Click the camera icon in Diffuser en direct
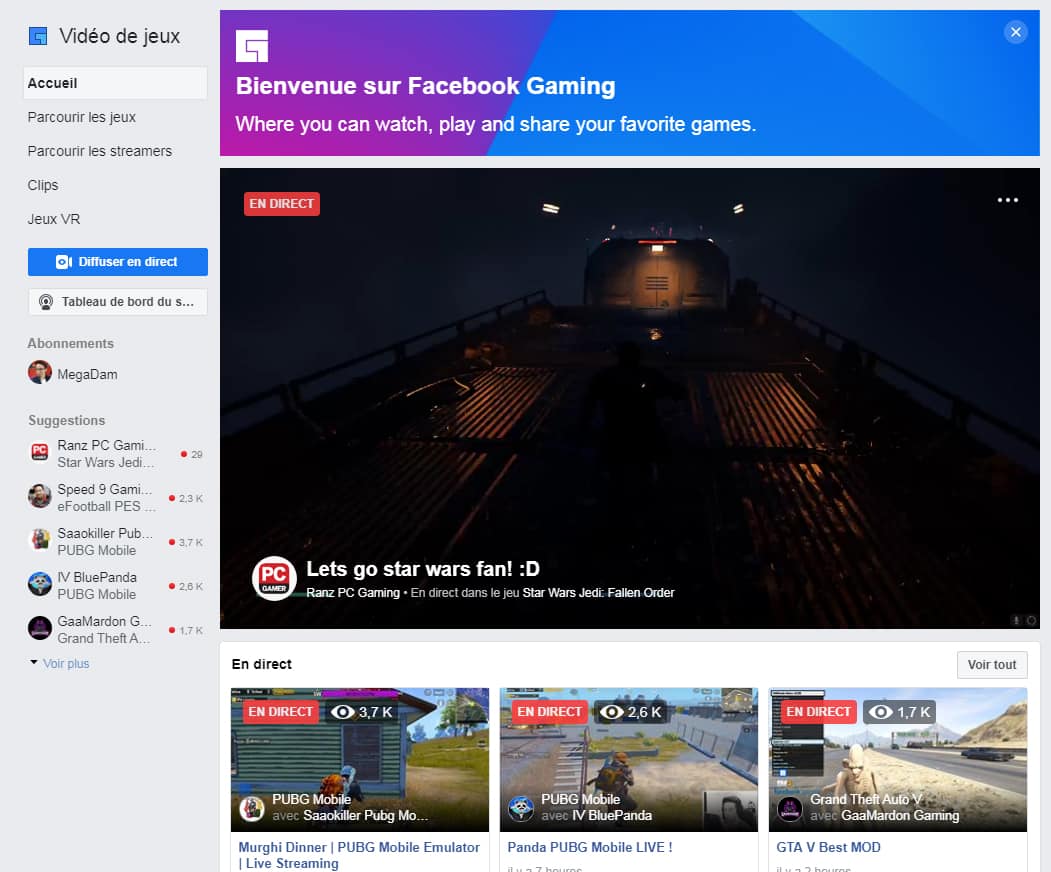 click(x=64, y=262)
